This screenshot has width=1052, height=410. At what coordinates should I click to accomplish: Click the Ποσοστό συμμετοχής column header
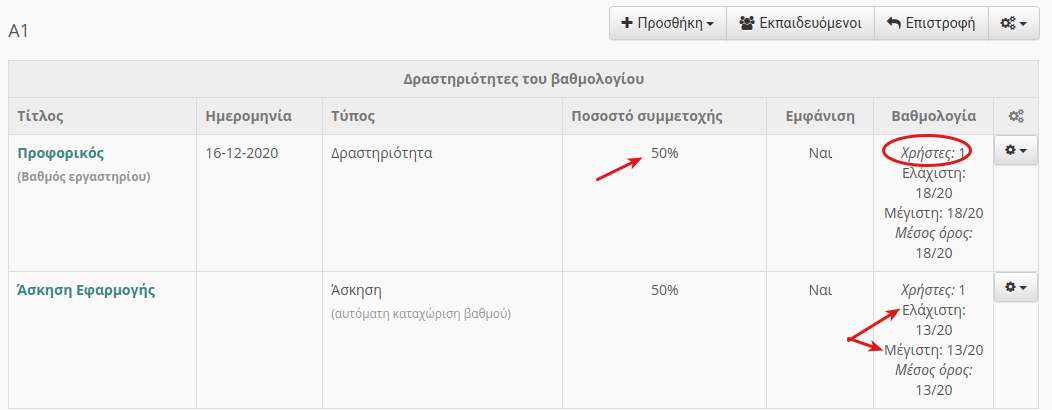647,116
